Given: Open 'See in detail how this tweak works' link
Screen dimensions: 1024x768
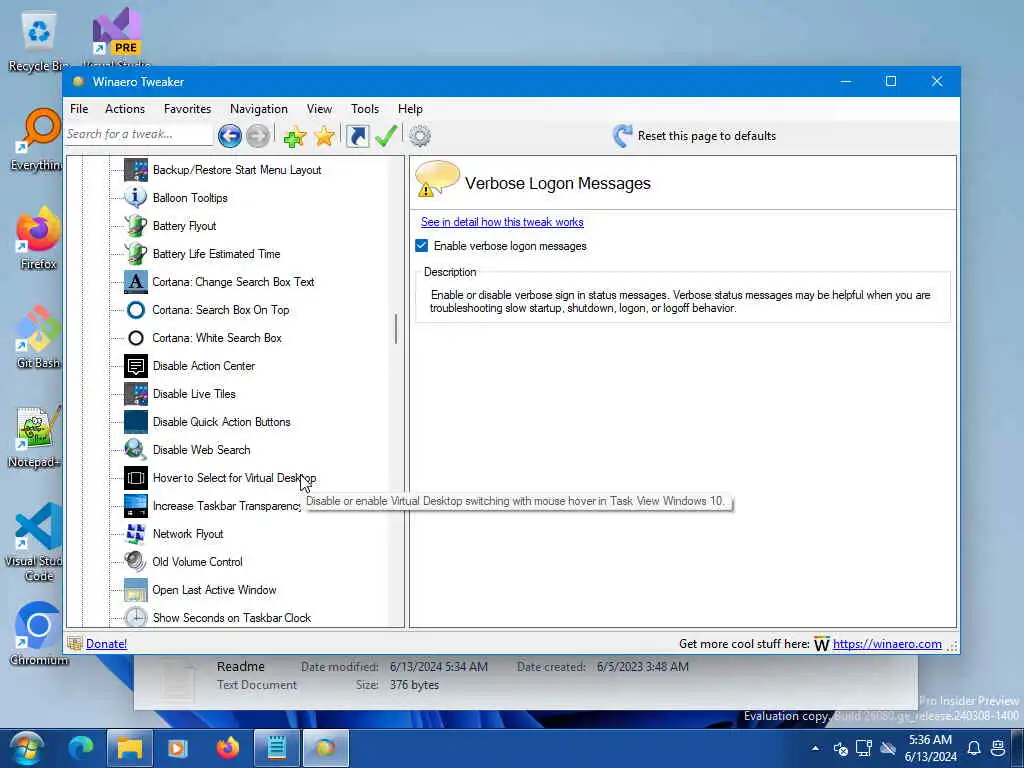Looking at the screenshot, I should point(502,222).
